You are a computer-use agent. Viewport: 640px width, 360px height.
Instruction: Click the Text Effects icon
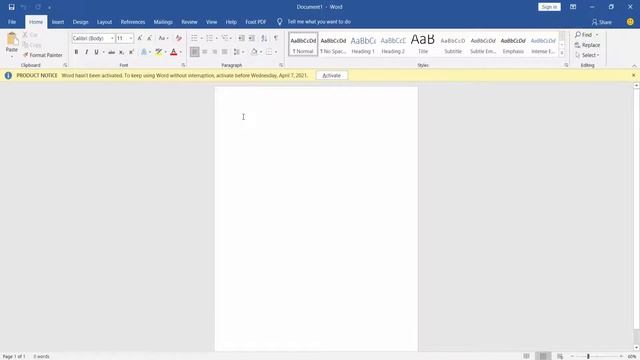pos(144,52)
